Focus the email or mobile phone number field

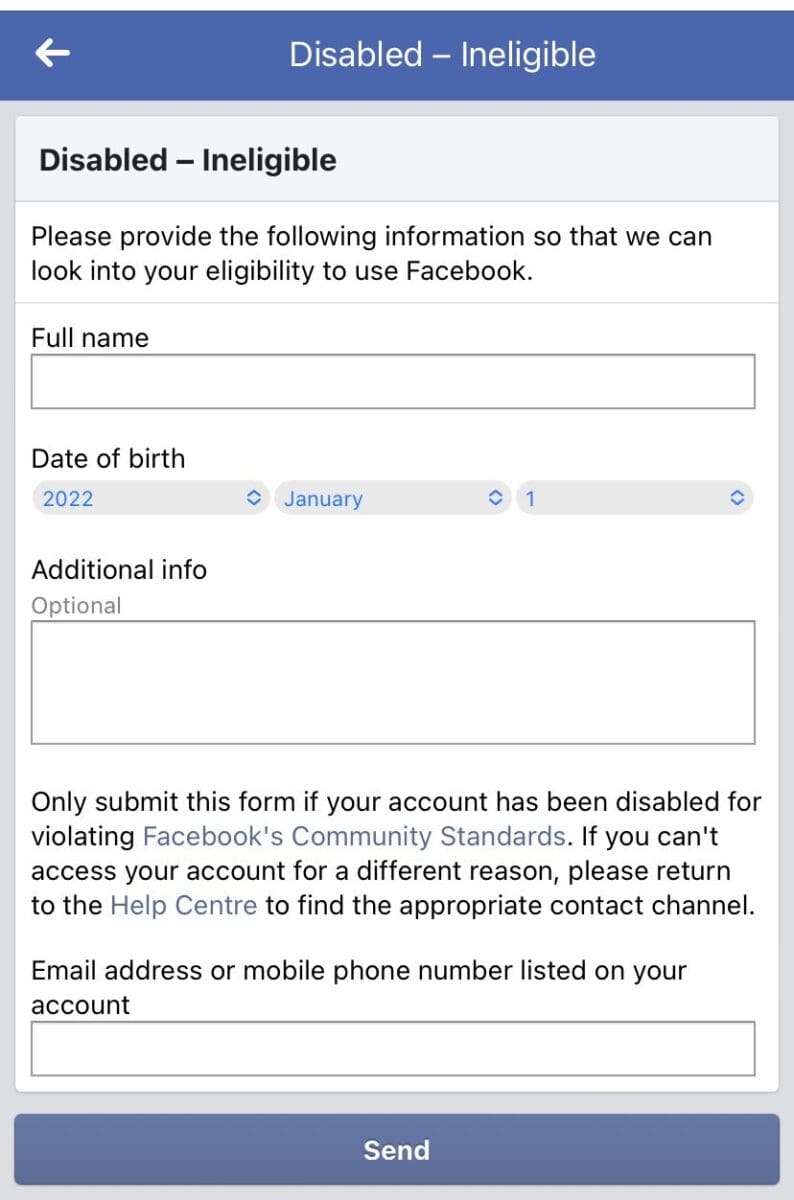[393, 1048]
